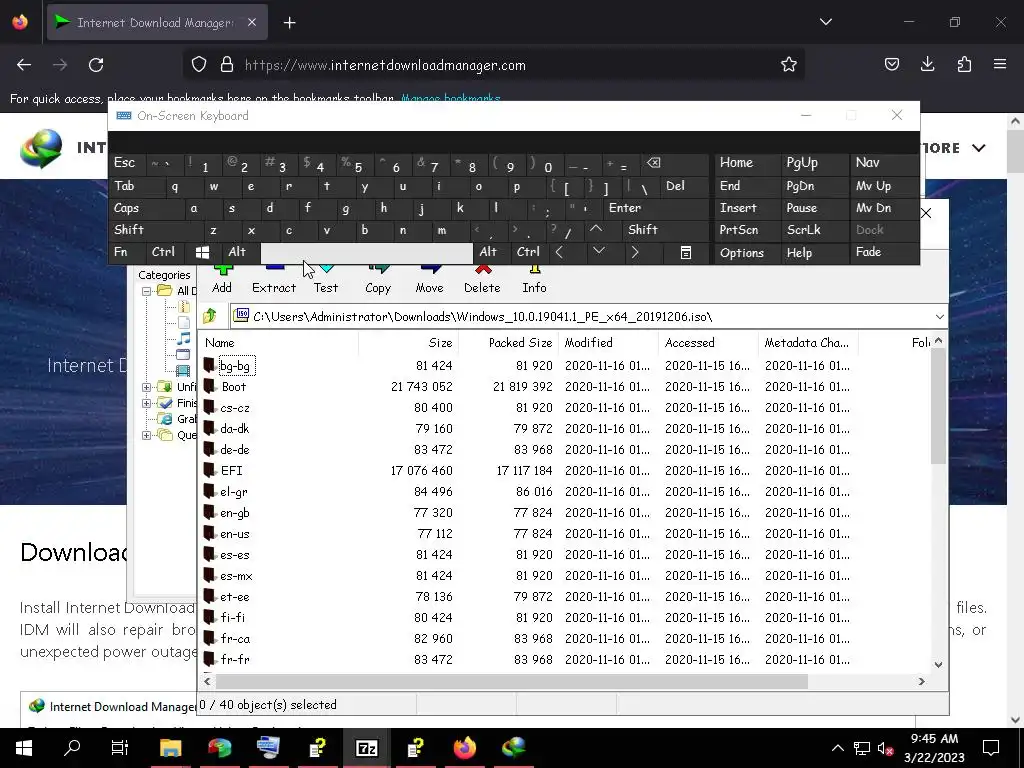The image size is (1024, 768).
Task: Expand the website store menu chevron
Action: 978,148
